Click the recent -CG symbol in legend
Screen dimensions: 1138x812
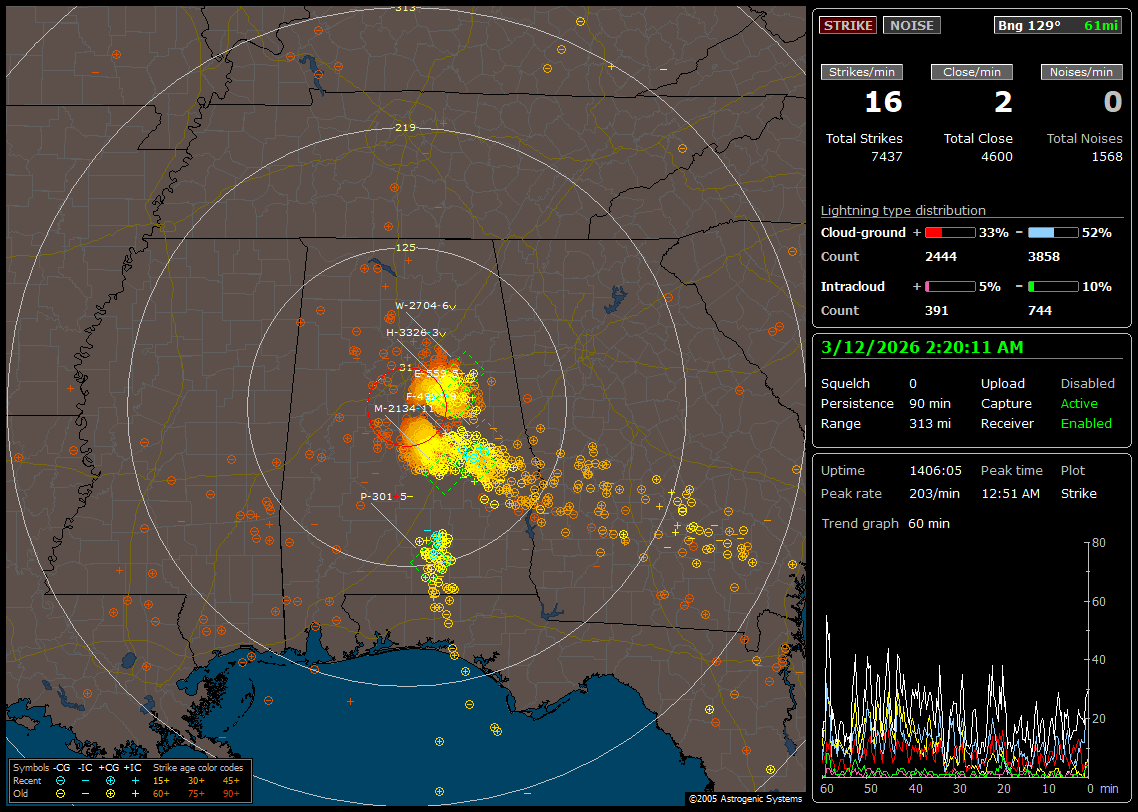pos(61,780)
